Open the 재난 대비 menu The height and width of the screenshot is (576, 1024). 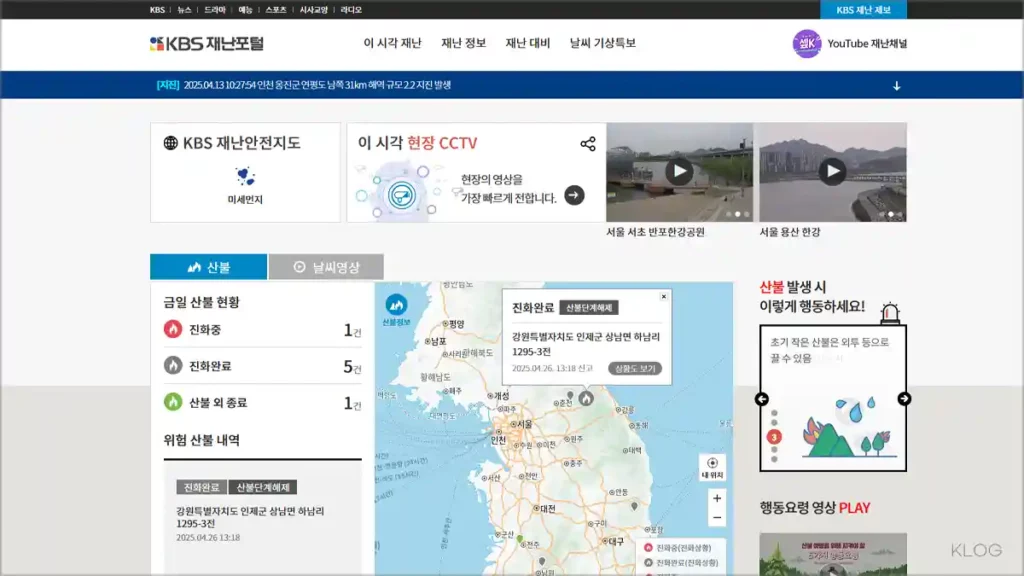click(x=528, y=43)
